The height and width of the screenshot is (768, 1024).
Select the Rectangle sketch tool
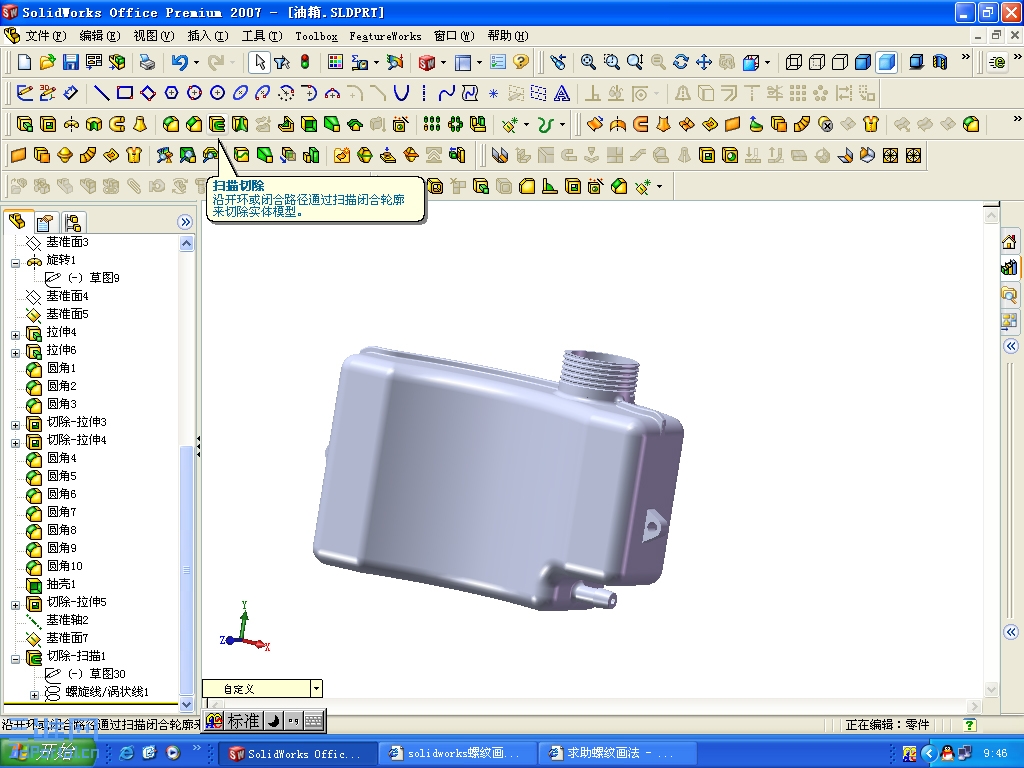coord(126,95)
